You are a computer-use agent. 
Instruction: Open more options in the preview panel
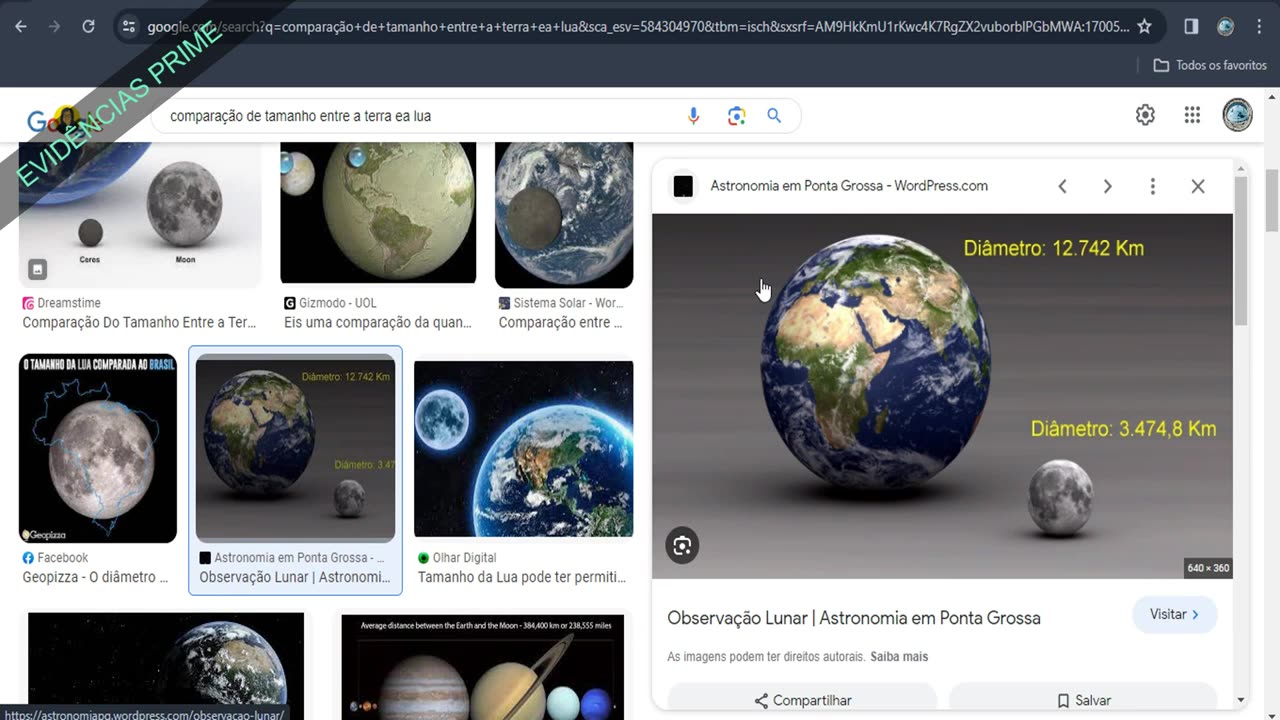click(1152, 186)
